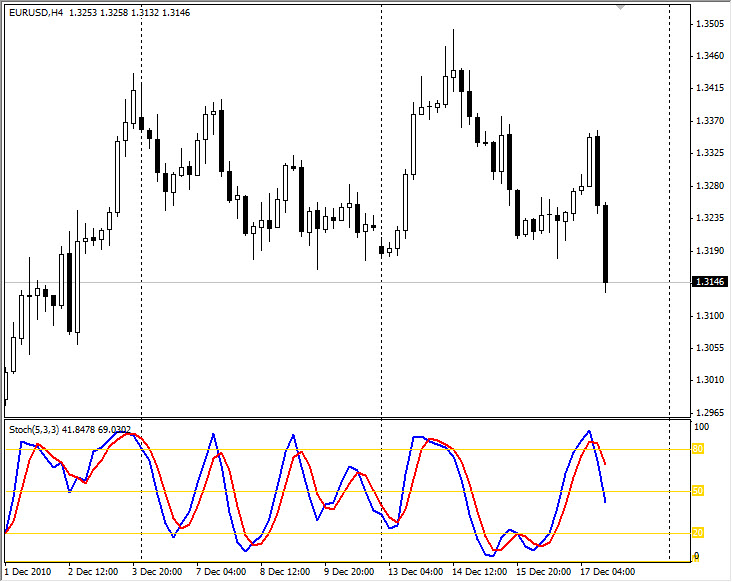Click the 3 Dec 20:00 time label
Viewport: 732px width, 582px height.
tap(157, 572)
